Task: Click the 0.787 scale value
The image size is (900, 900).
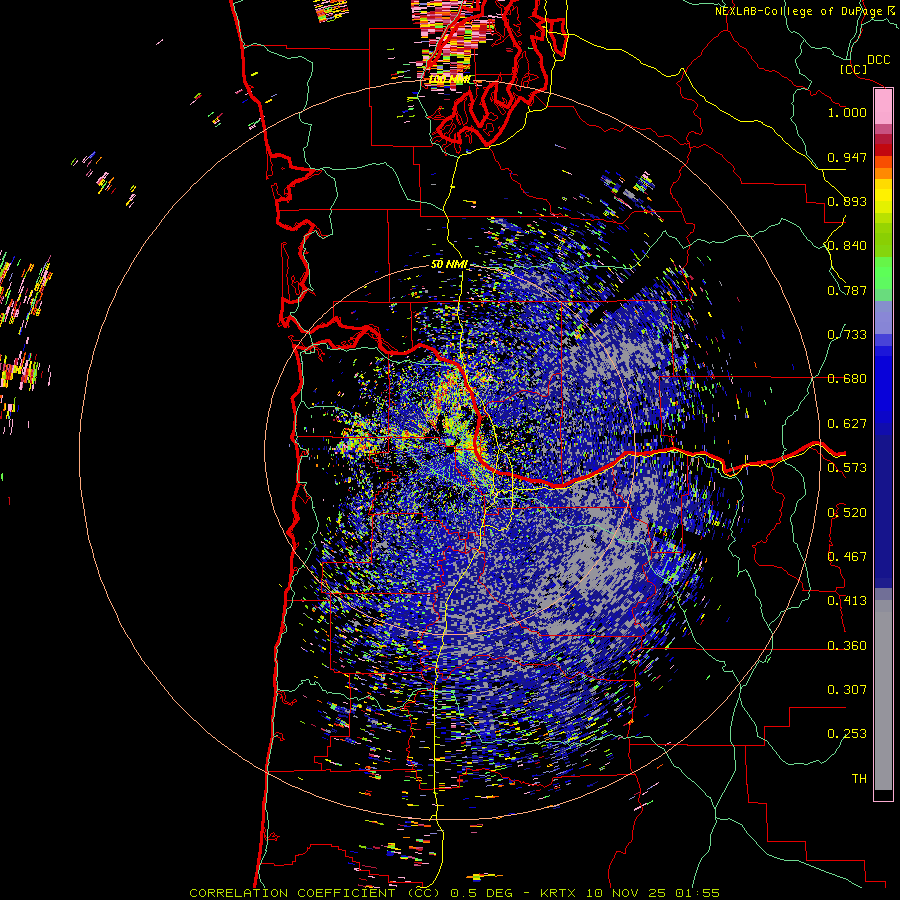Action: 847,290
